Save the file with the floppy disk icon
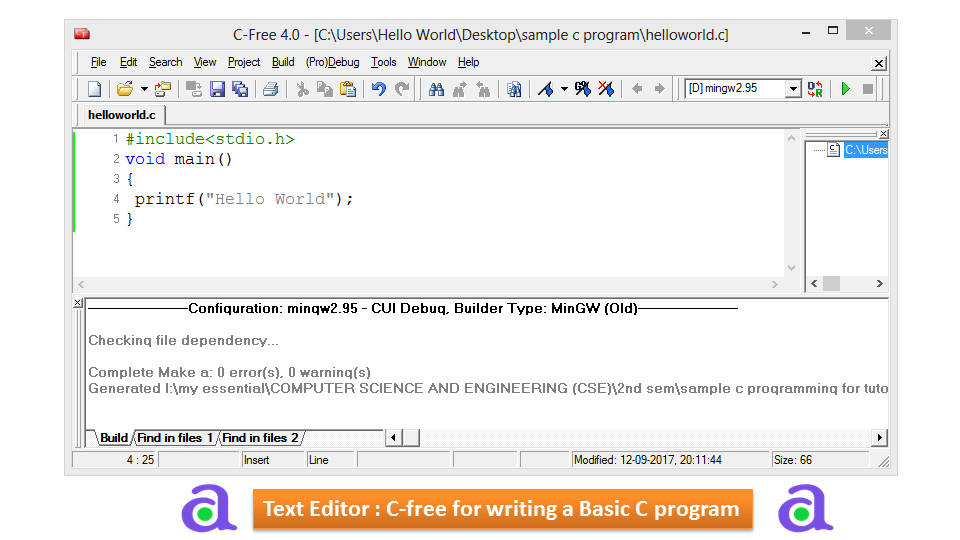Screen dimensions: 960x540 (217, 89)
